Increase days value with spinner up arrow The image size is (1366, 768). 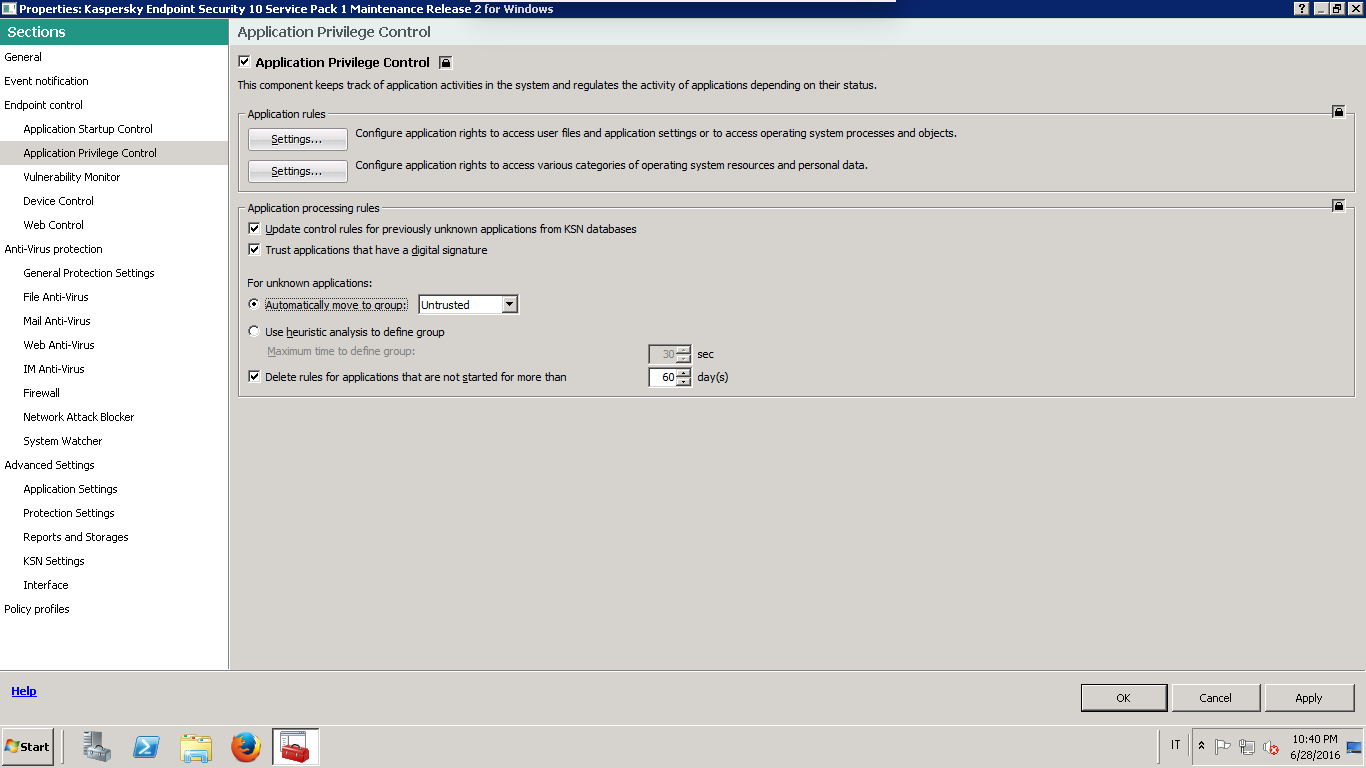(x=684, y=373)
